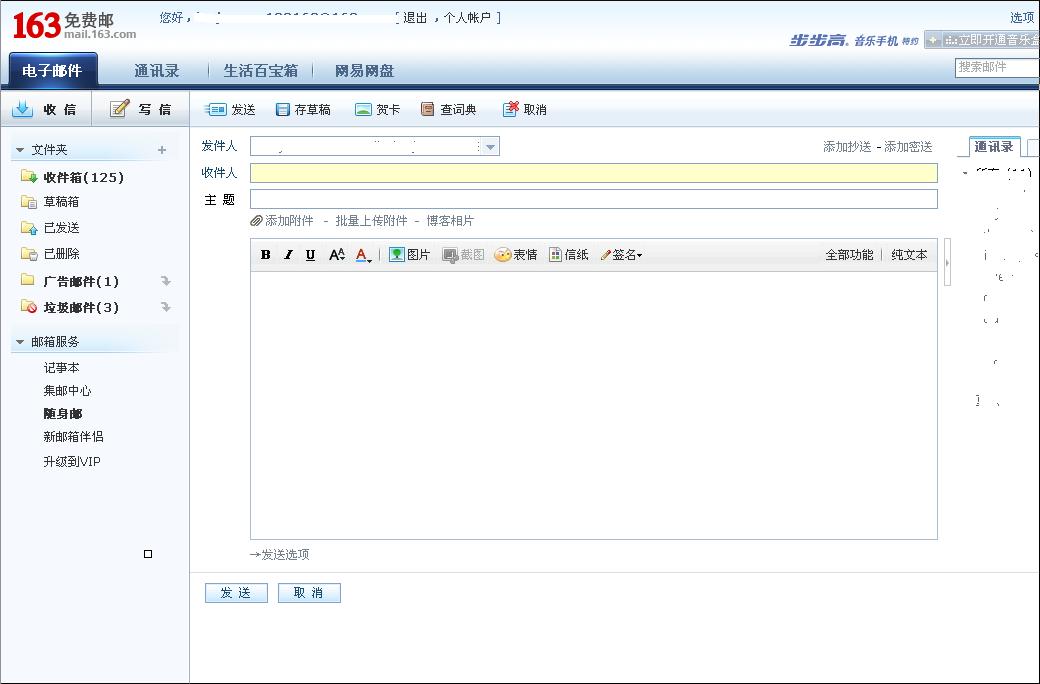Screen dimensions: 1040x684
Task: Click the 163免费邮 logo
Action: (x=74, y=25)
